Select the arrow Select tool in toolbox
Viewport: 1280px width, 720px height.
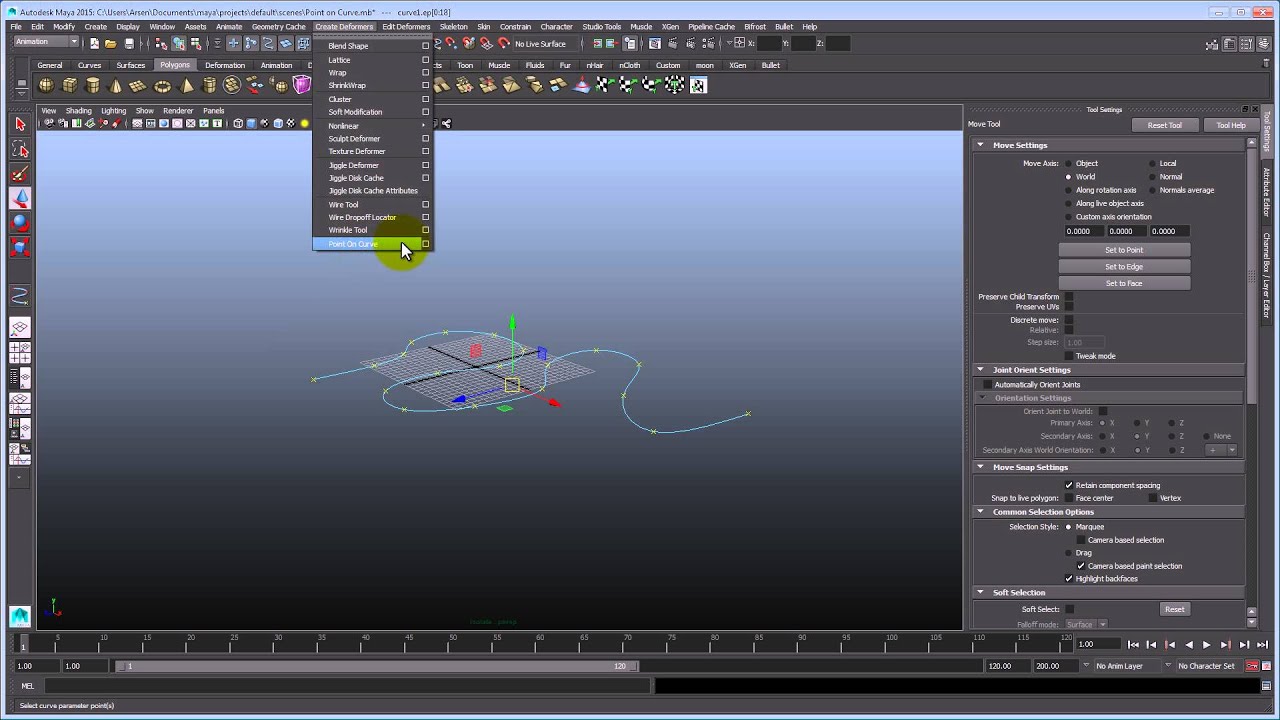point(20,124)
